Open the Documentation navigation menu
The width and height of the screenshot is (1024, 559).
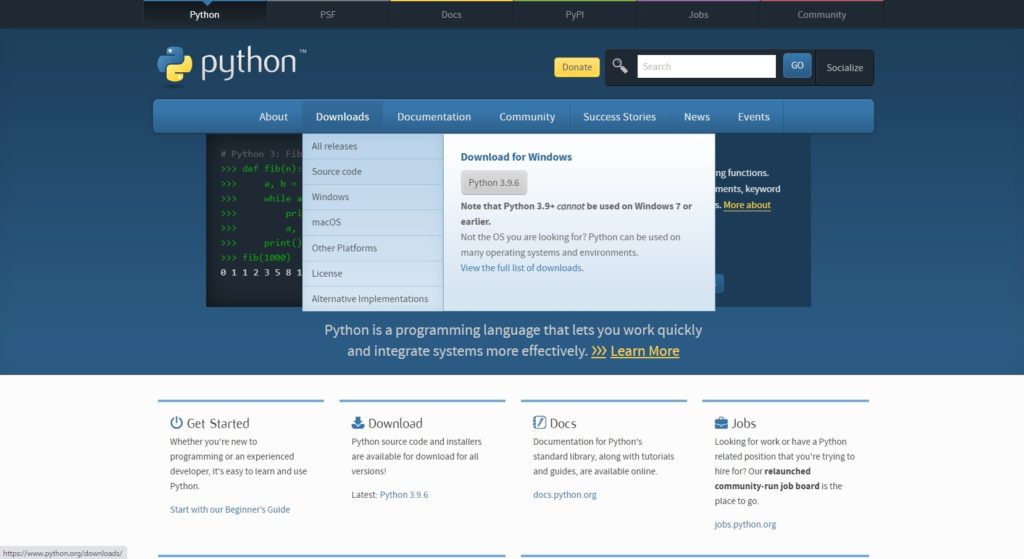pos(434,116)
